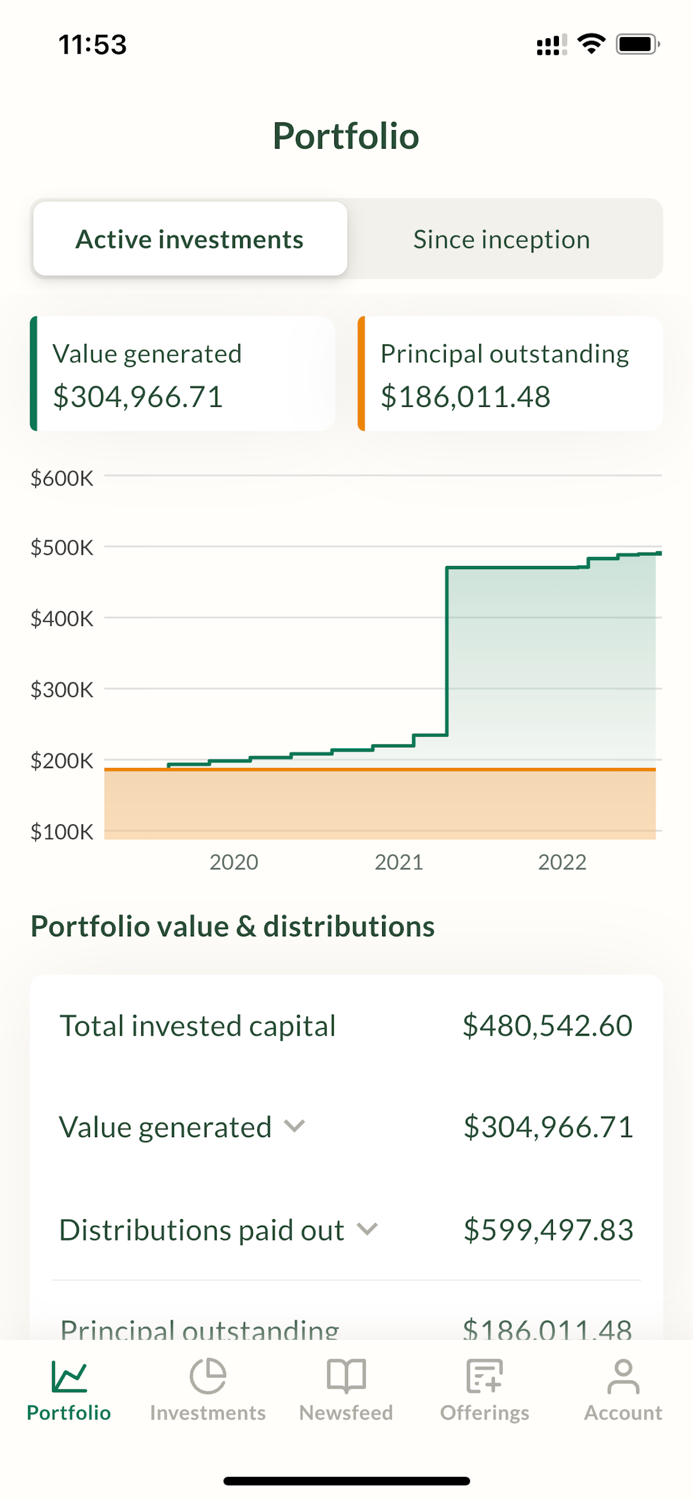Image resolution: width=693 pixels, height=1500 pixels.
Task: Tap the 11:53 clock display
Action: point(93,43)
